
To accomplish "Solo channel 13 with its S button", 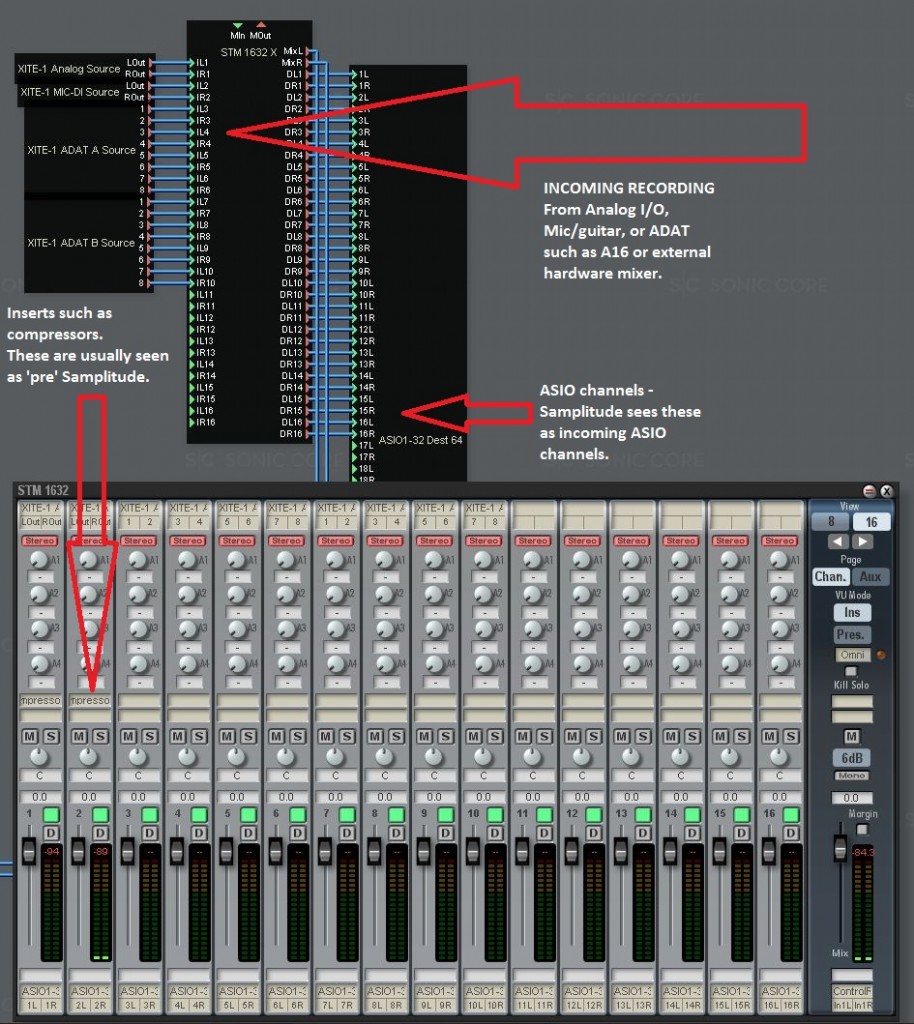I will click(x=643, y=737).
